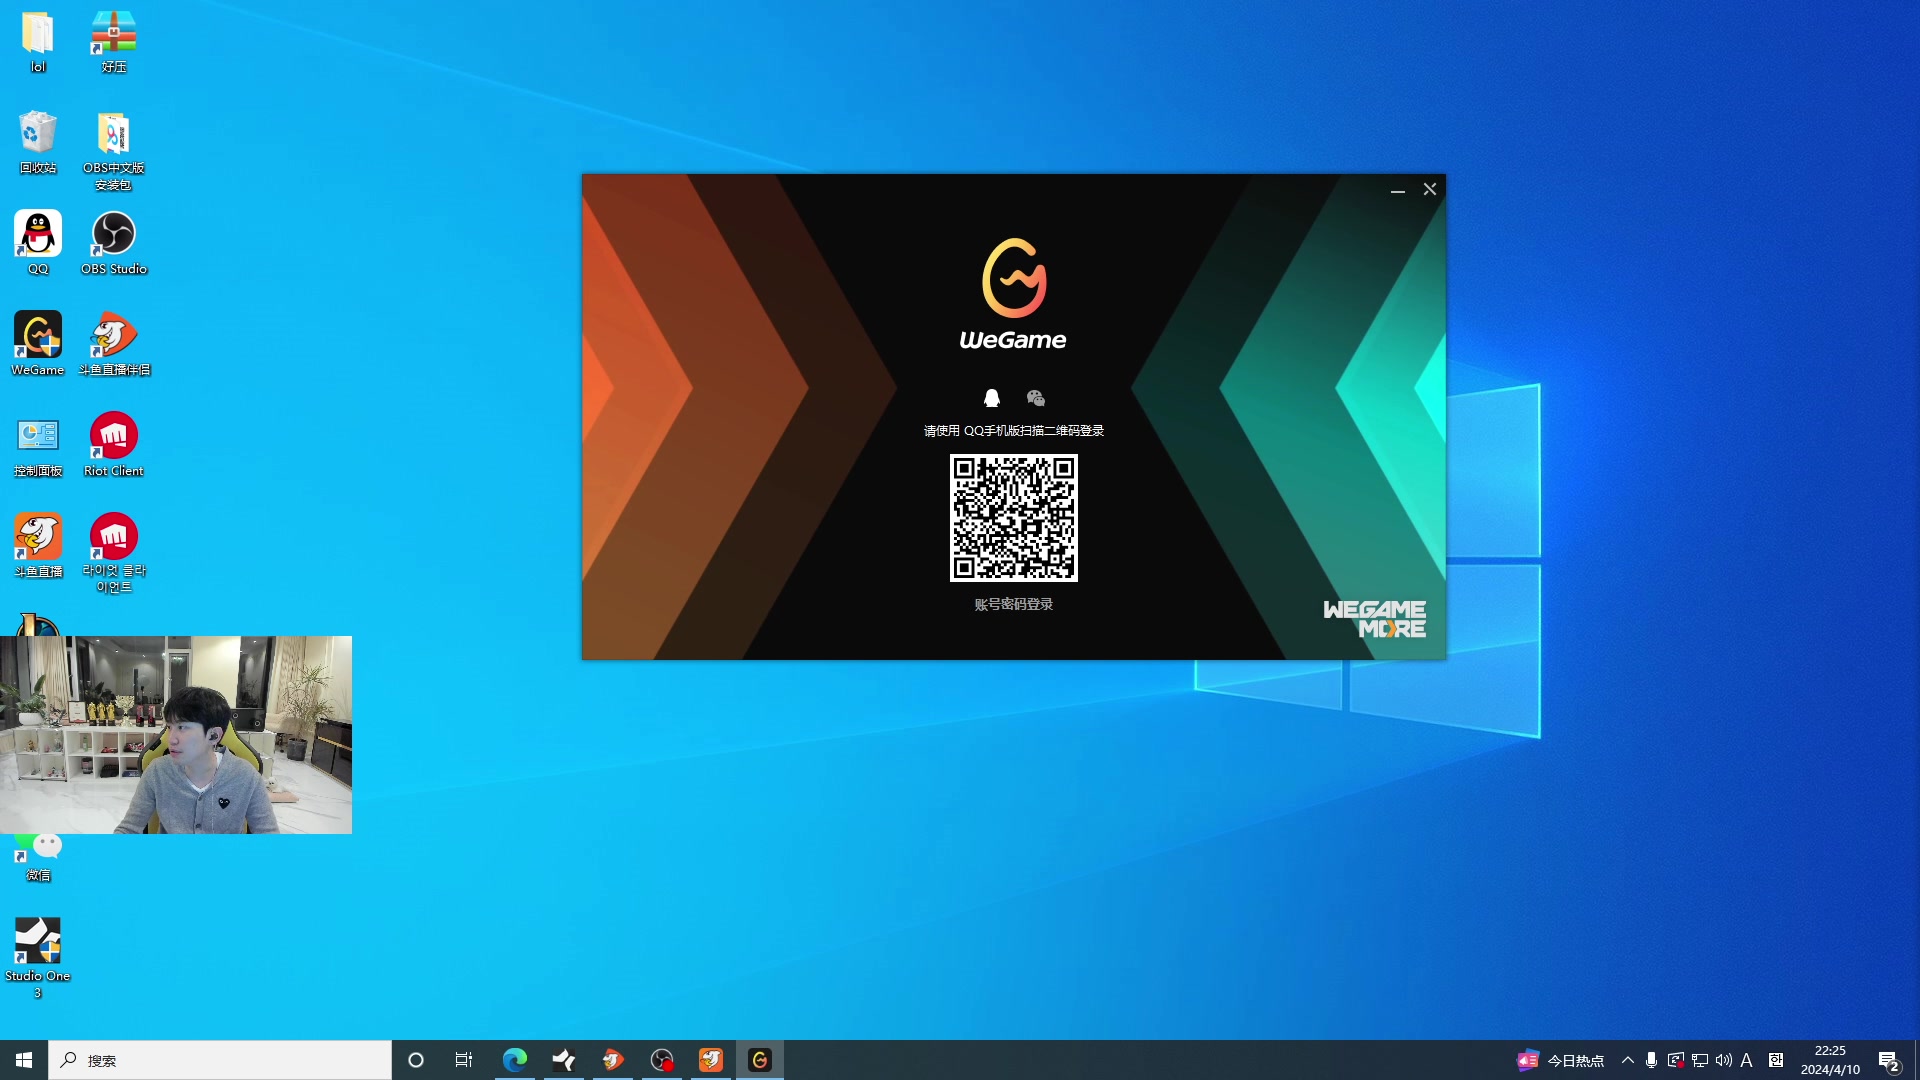Launch 斗鱼直播 desktop shortcut

click(x=38, y=546)
